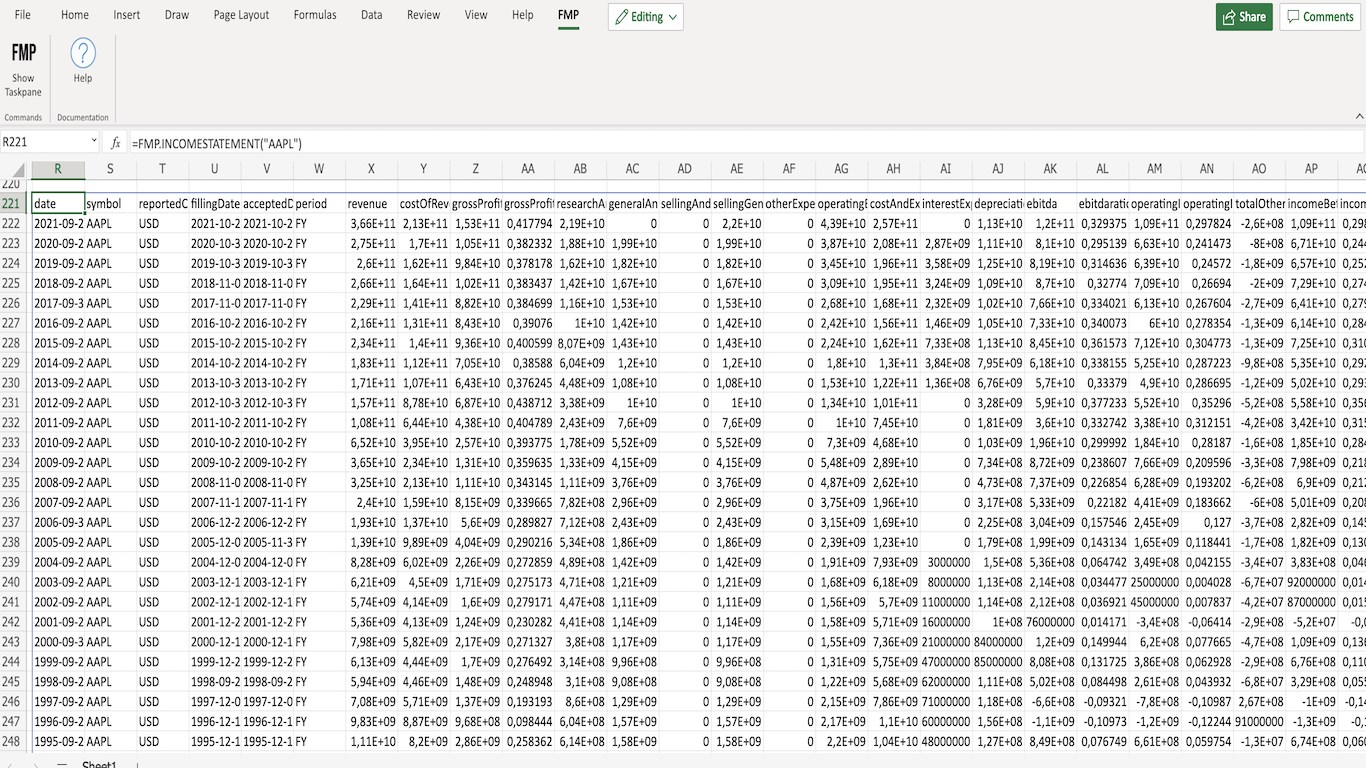Select cell with value "0,417794"
The image size is (1366, 768).
point(528,224)
